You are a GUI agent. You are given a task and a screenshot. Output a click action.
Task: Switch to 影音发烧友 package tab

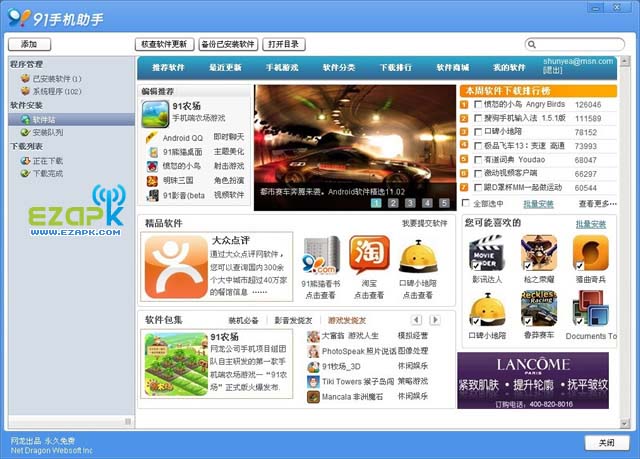pos(293,321)
